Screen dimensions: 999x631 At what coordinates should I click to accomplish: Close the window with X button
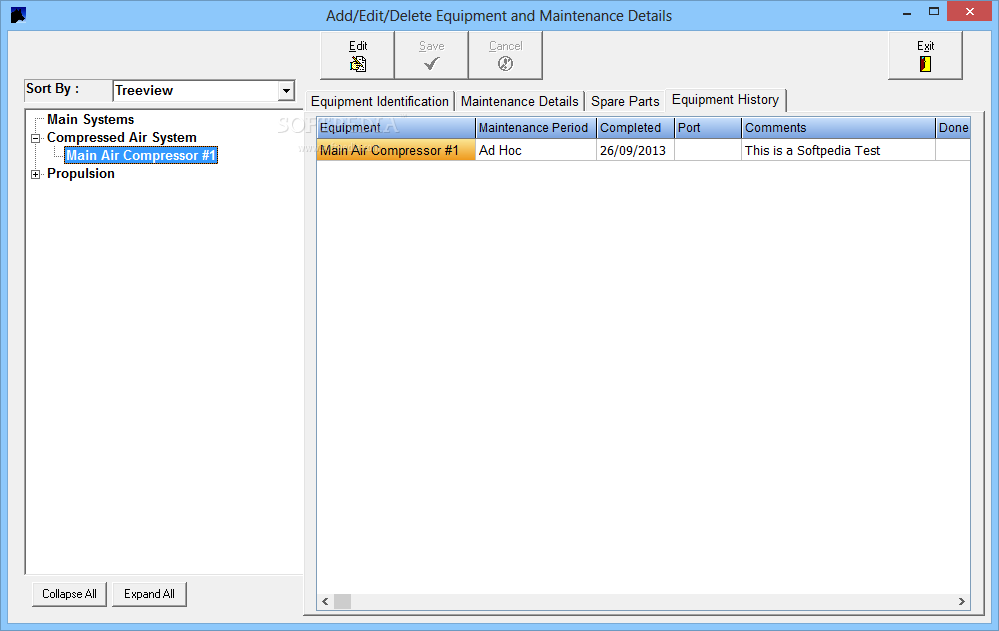[x=970, y=11]
